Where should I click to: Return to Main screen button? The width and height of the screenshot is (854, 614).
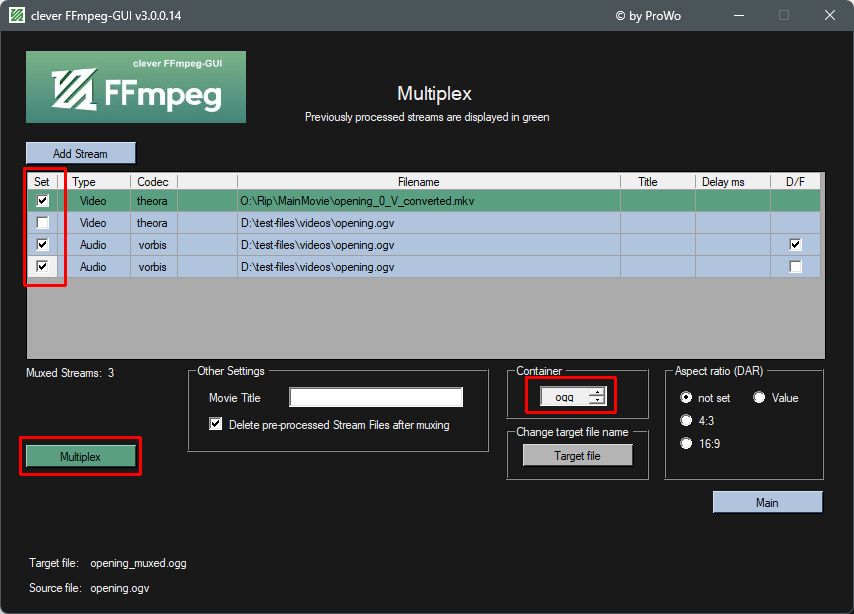coord(767,502)
